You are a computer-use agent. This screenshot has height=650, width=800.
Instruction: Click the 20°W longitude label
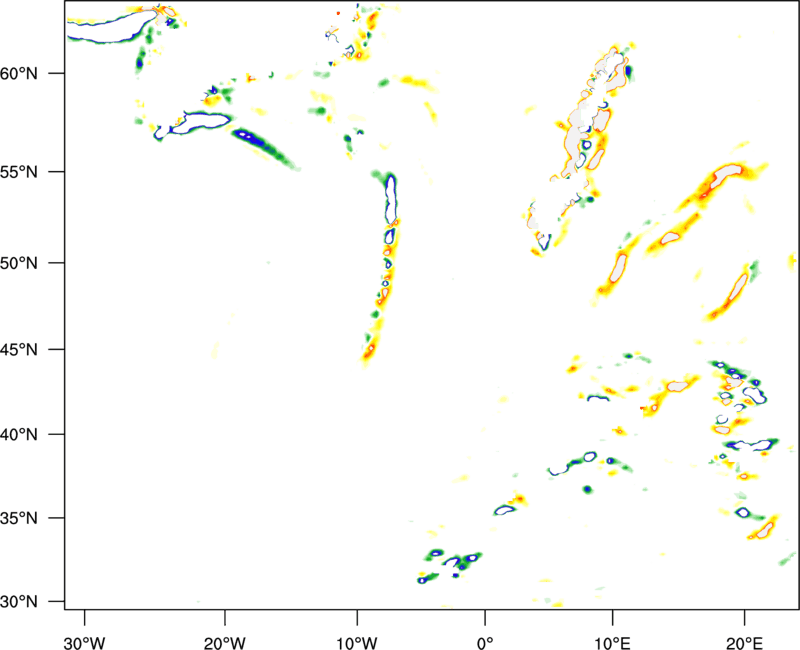(x=224, y=643)
